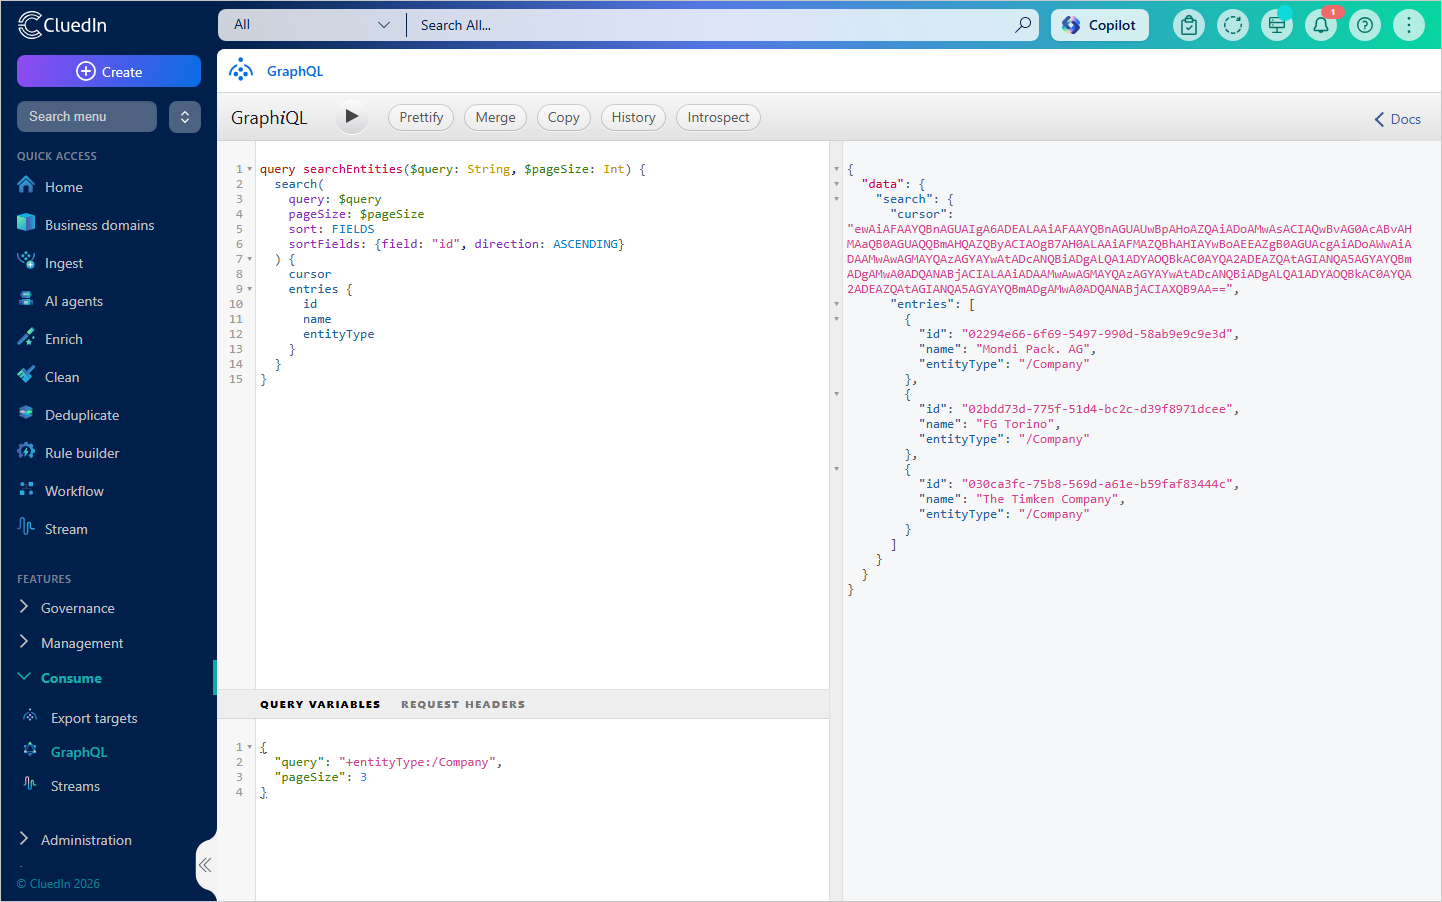Open the three-dot more options menu

tap(1409, 25)
